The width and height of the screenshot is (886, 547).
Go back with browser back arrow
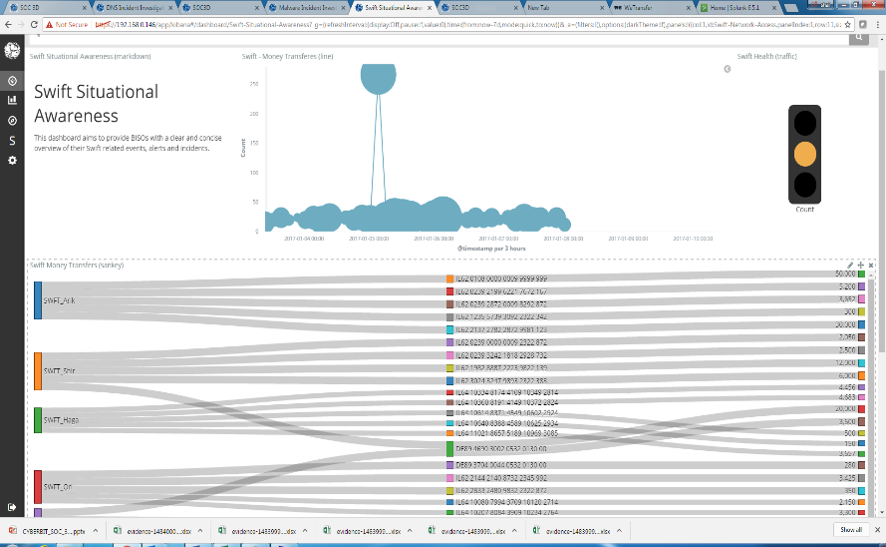click(8, 25)
